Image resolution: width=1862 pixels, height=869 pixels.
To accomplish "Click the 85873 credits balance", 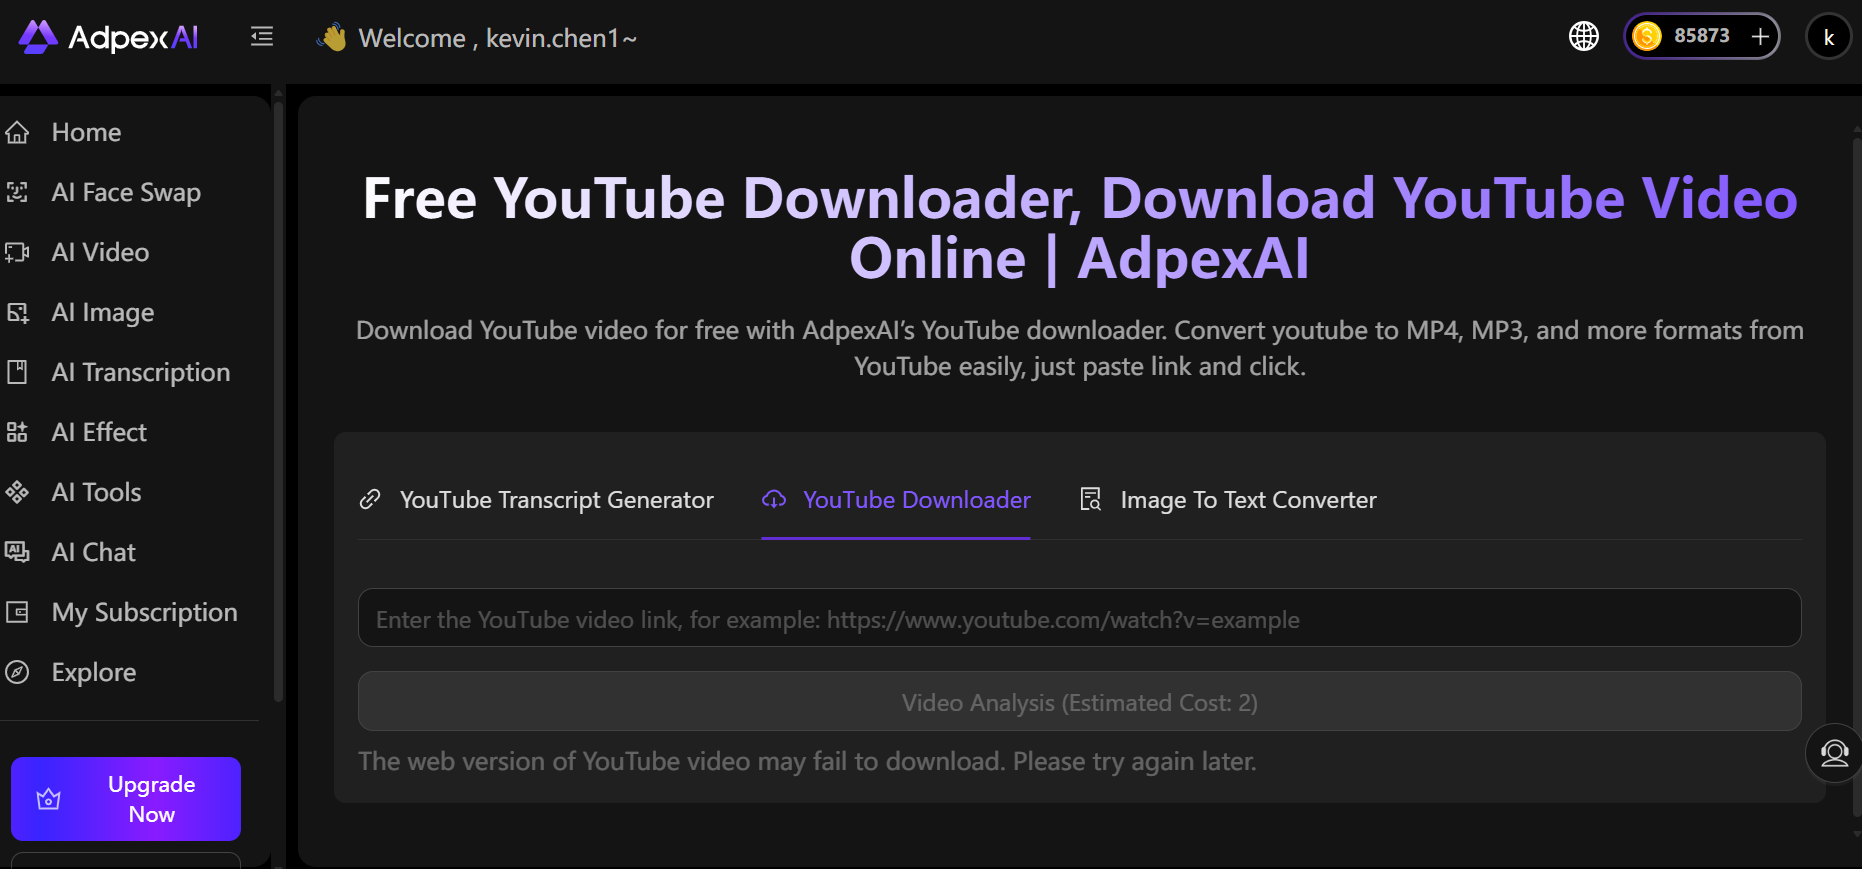I will point(1701,36).
